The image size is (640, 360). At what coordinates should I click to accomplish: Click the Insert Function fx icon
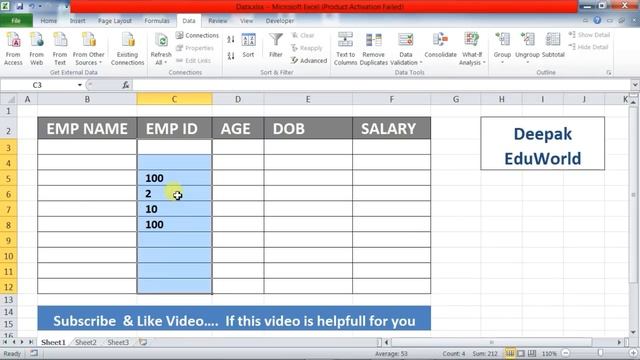point(126,85)
